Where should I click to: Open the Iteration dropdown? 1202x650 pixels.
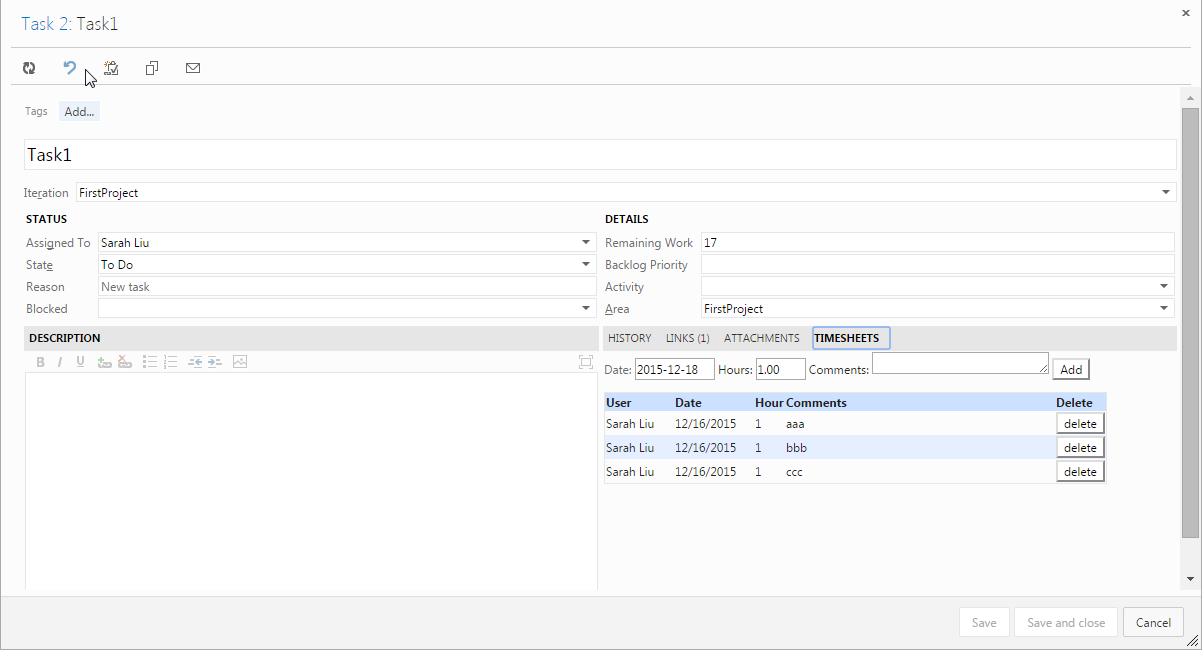(1165, 192)
